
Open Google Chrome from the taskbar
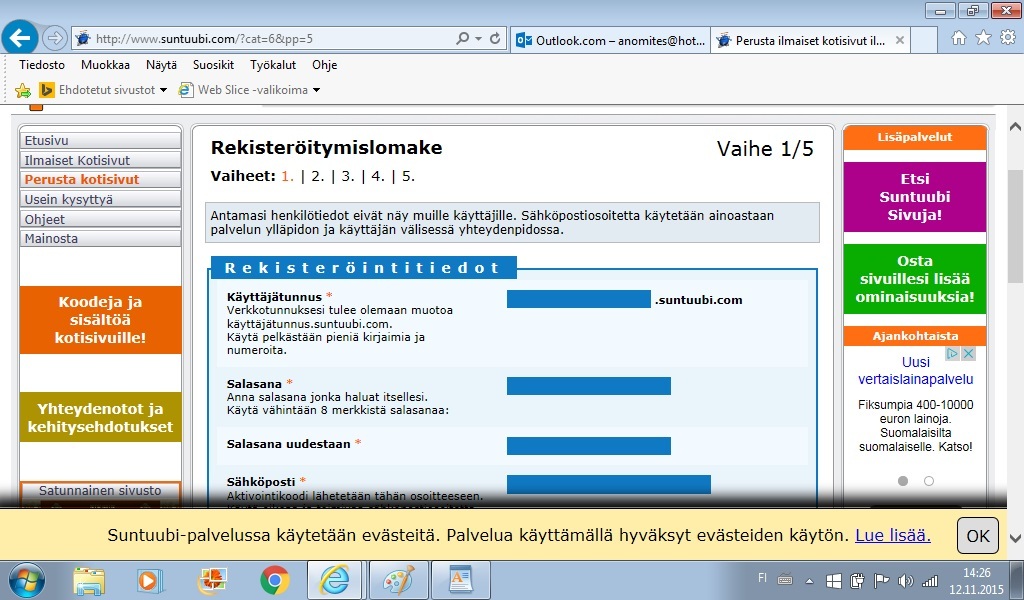[274, 580]
